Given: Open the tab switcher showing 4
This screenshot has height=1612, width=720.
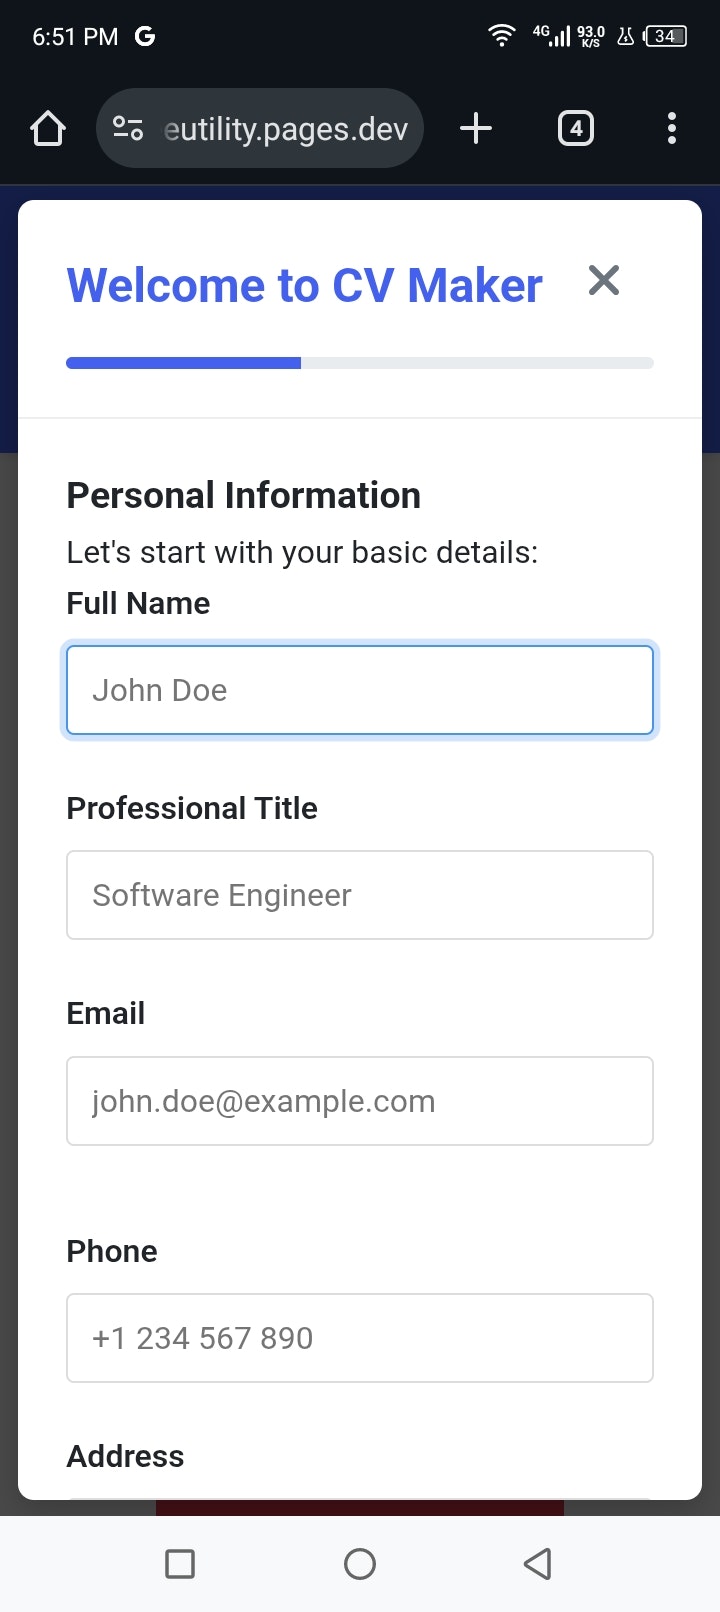Looking at the screenshot, I should pyautogui.click(x=576, y=128).
